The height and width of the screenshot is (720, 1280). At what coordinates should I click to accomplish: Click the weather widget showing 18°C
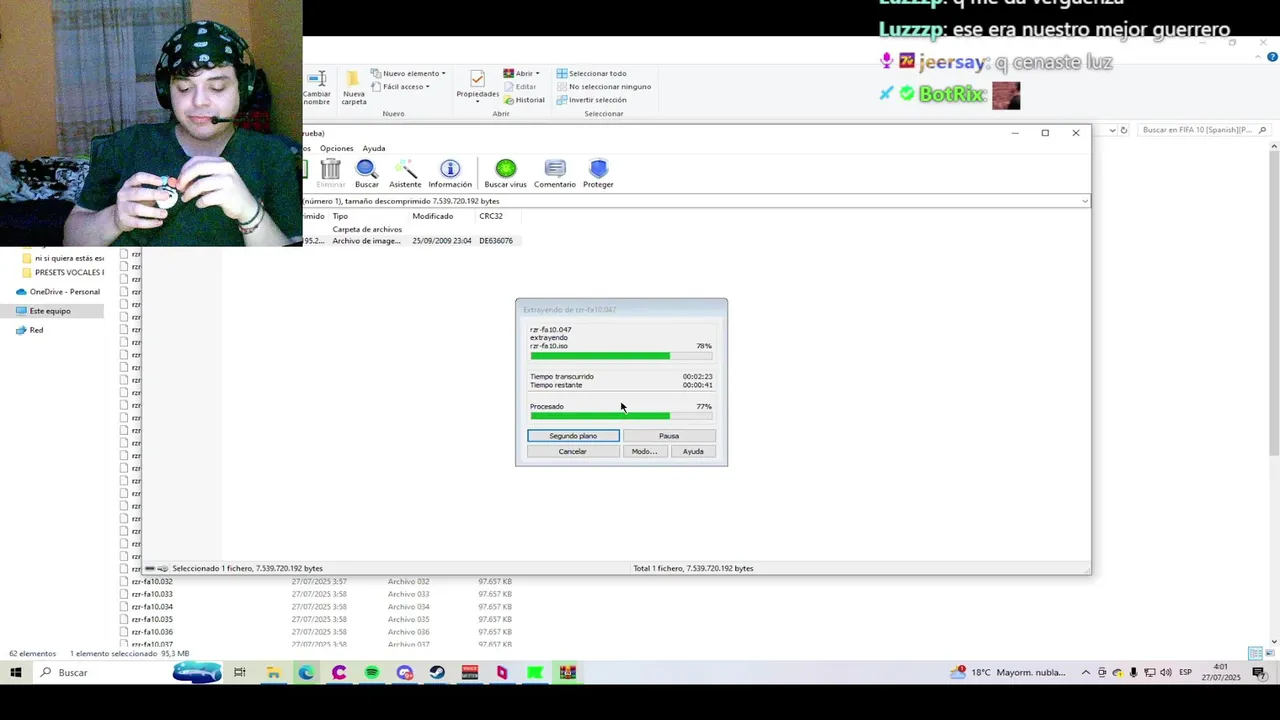point(1009,673)
